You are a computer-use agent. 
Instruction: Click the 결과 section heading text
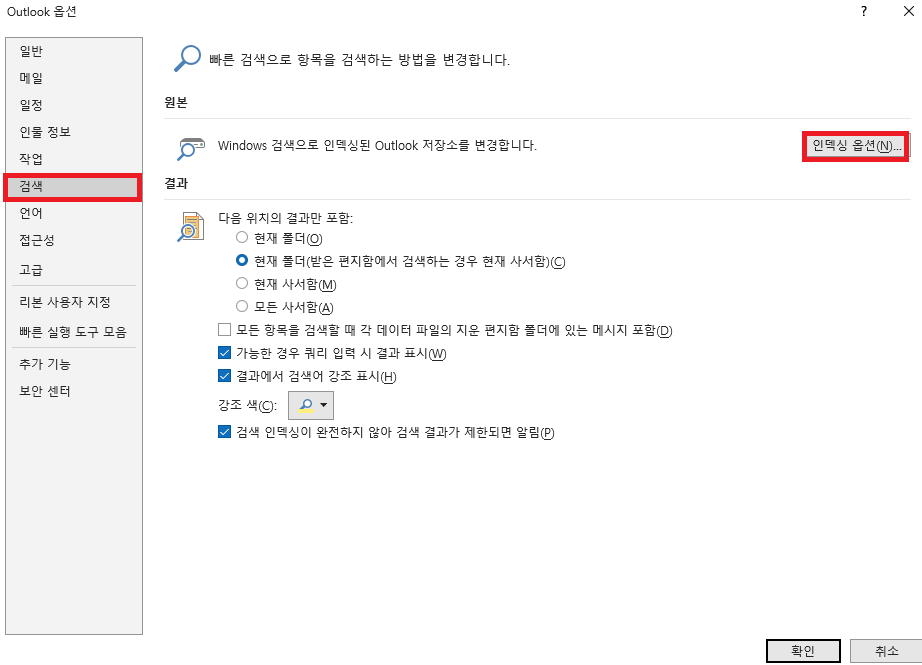(176, 183)
